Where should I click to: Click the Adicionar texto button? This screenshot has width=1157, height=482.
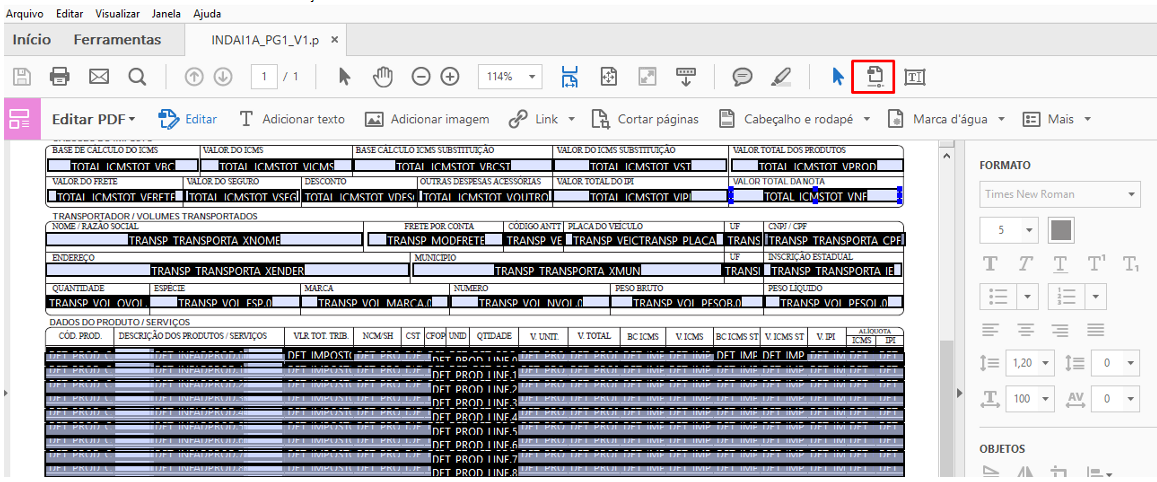291,119
